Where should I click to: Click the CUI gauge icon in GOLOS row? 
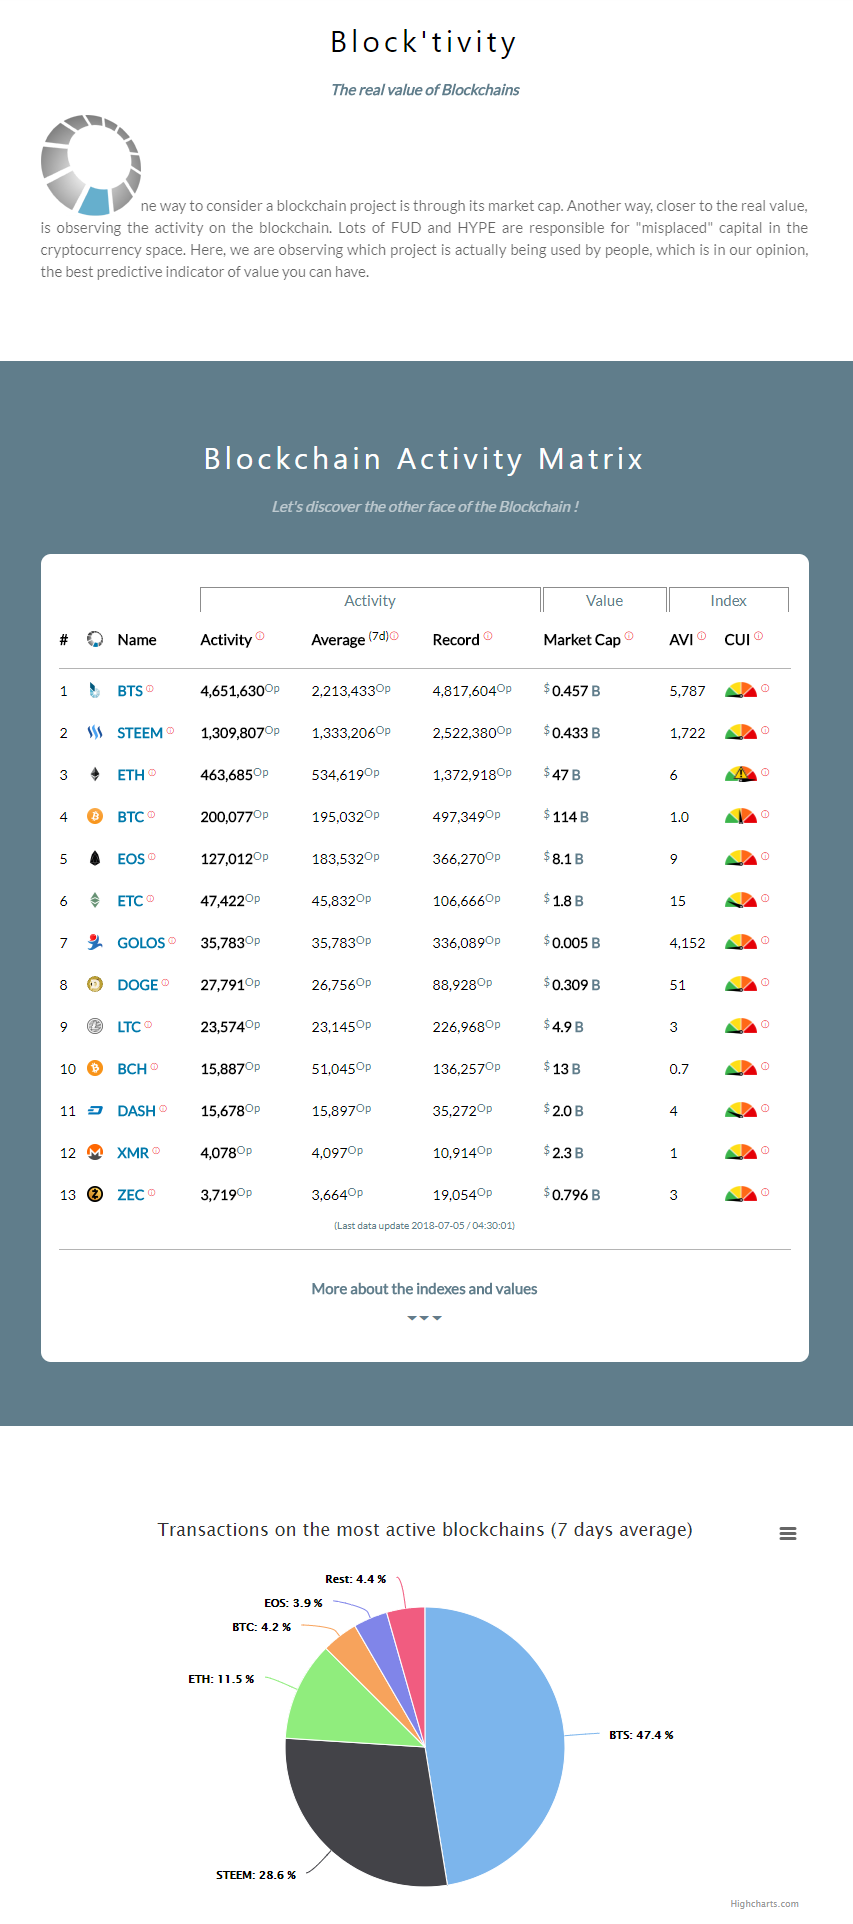coord(741,942)
